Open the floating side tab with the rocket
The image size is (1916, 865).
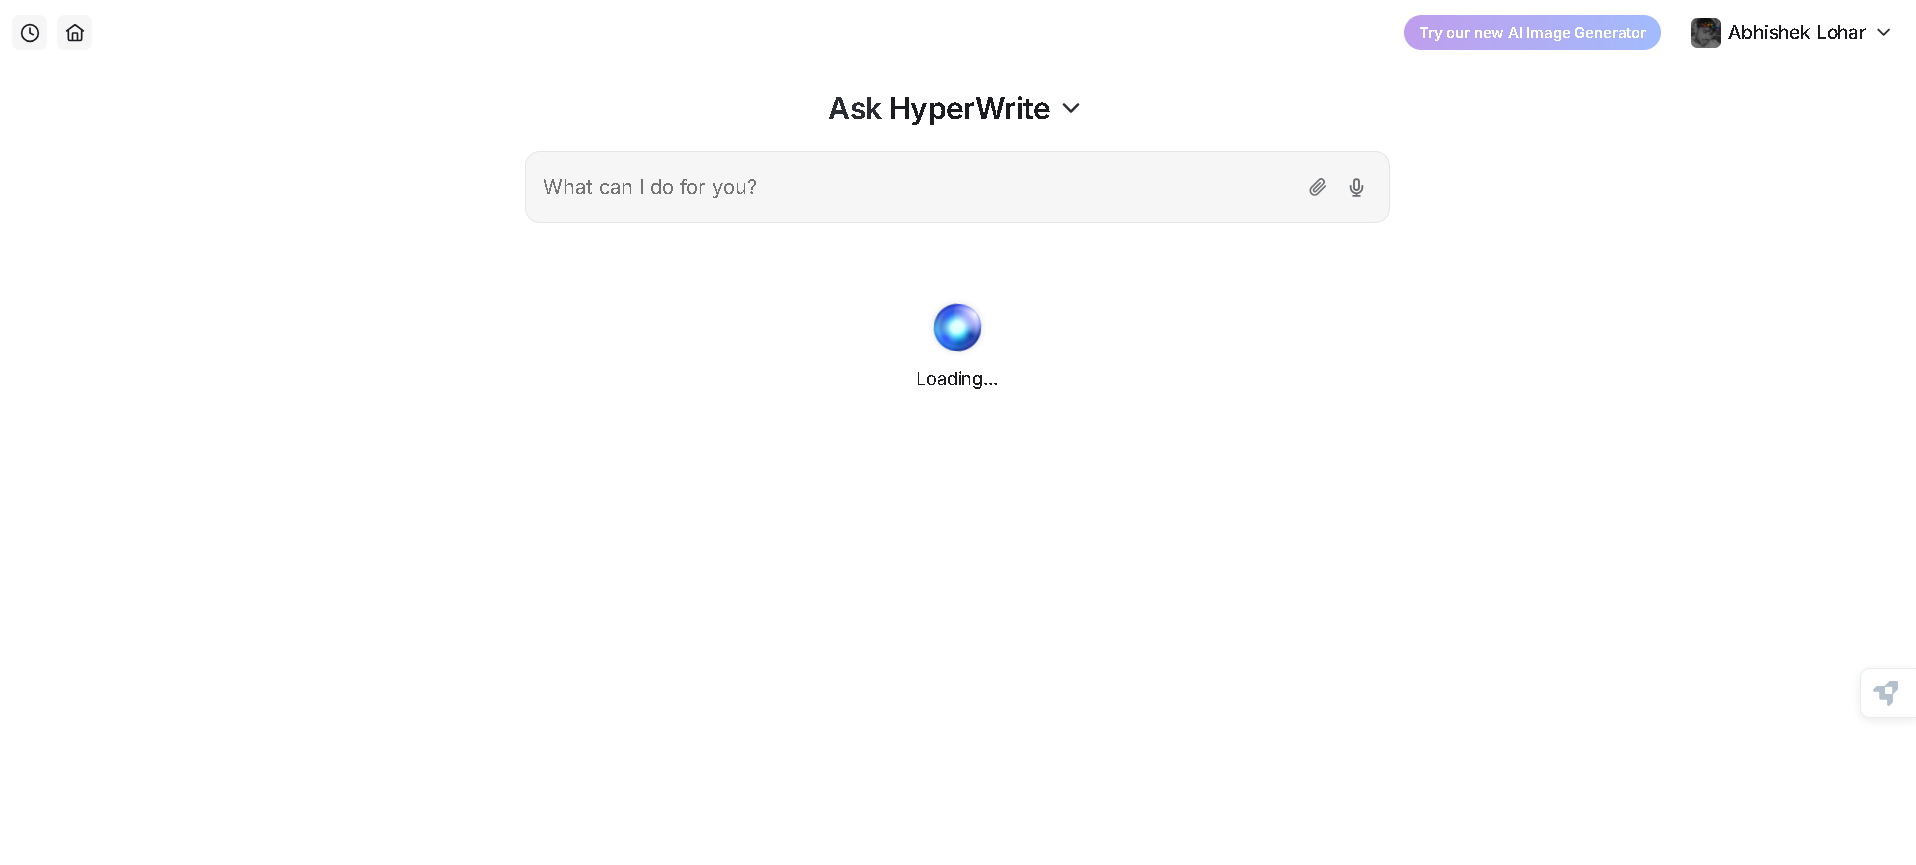(1887, 693)
